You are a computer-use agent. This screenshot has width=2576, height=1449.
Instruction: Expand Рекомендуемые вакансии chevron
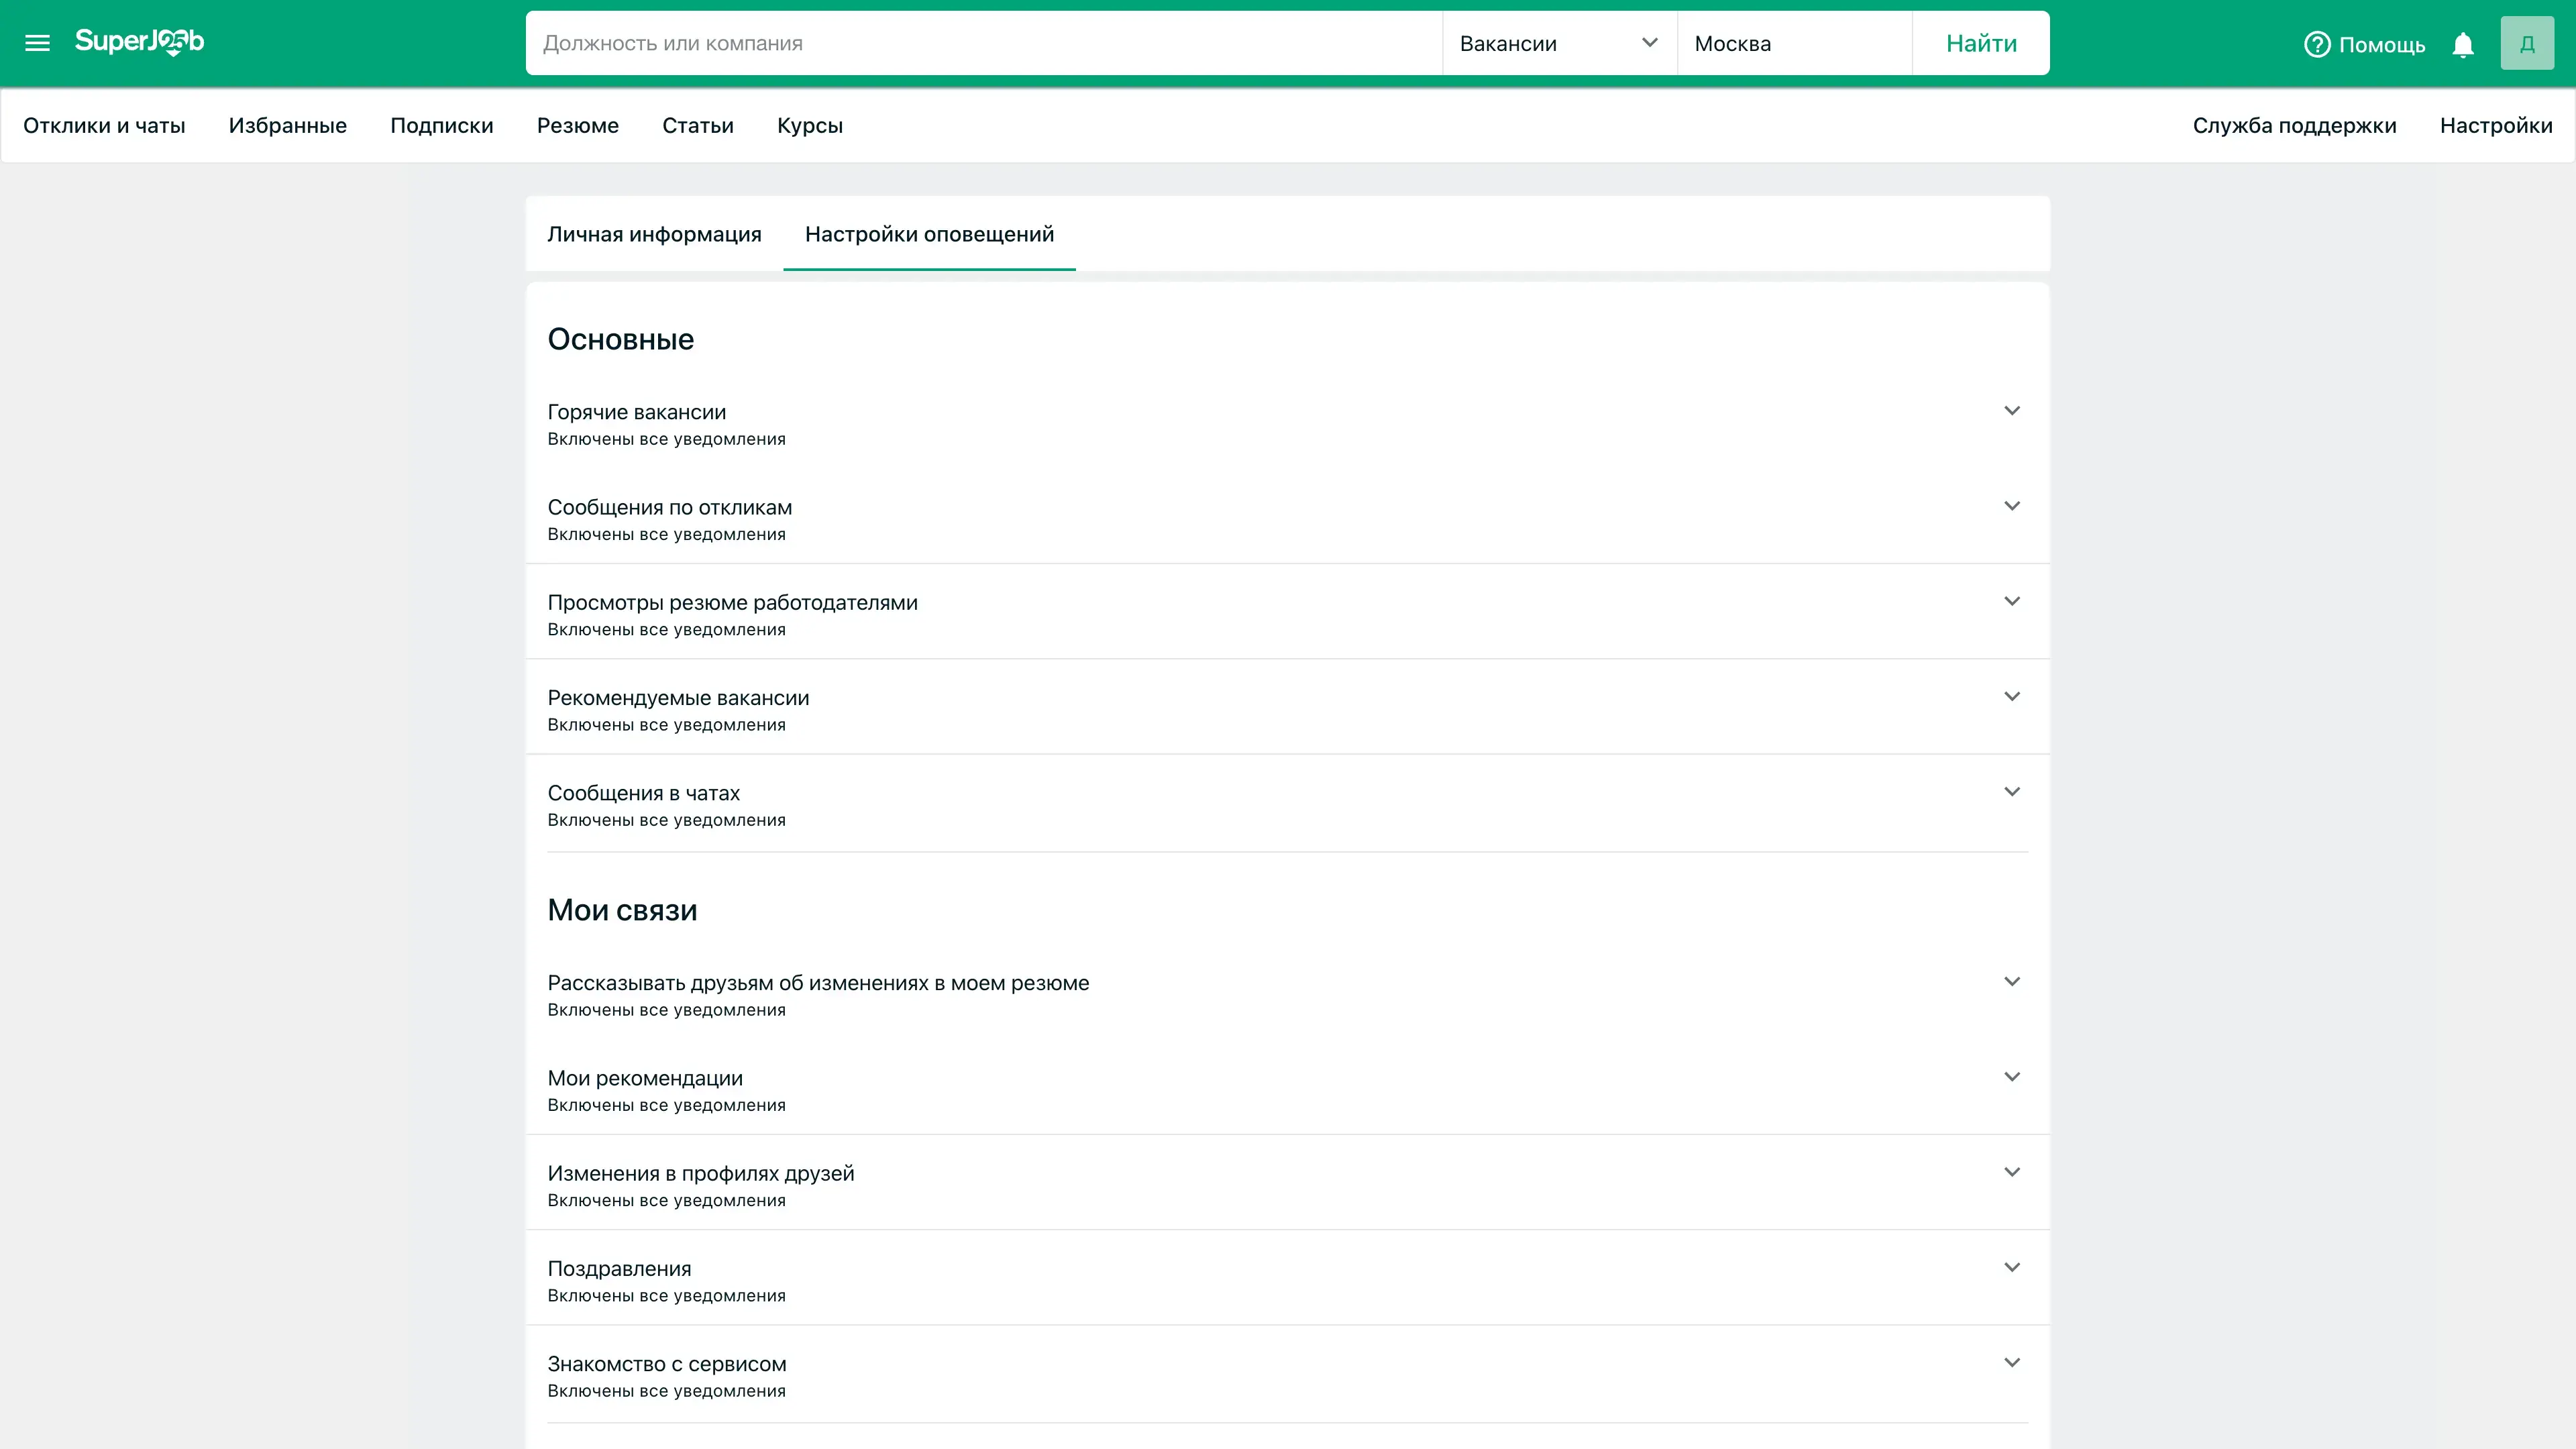[2011, 696]
